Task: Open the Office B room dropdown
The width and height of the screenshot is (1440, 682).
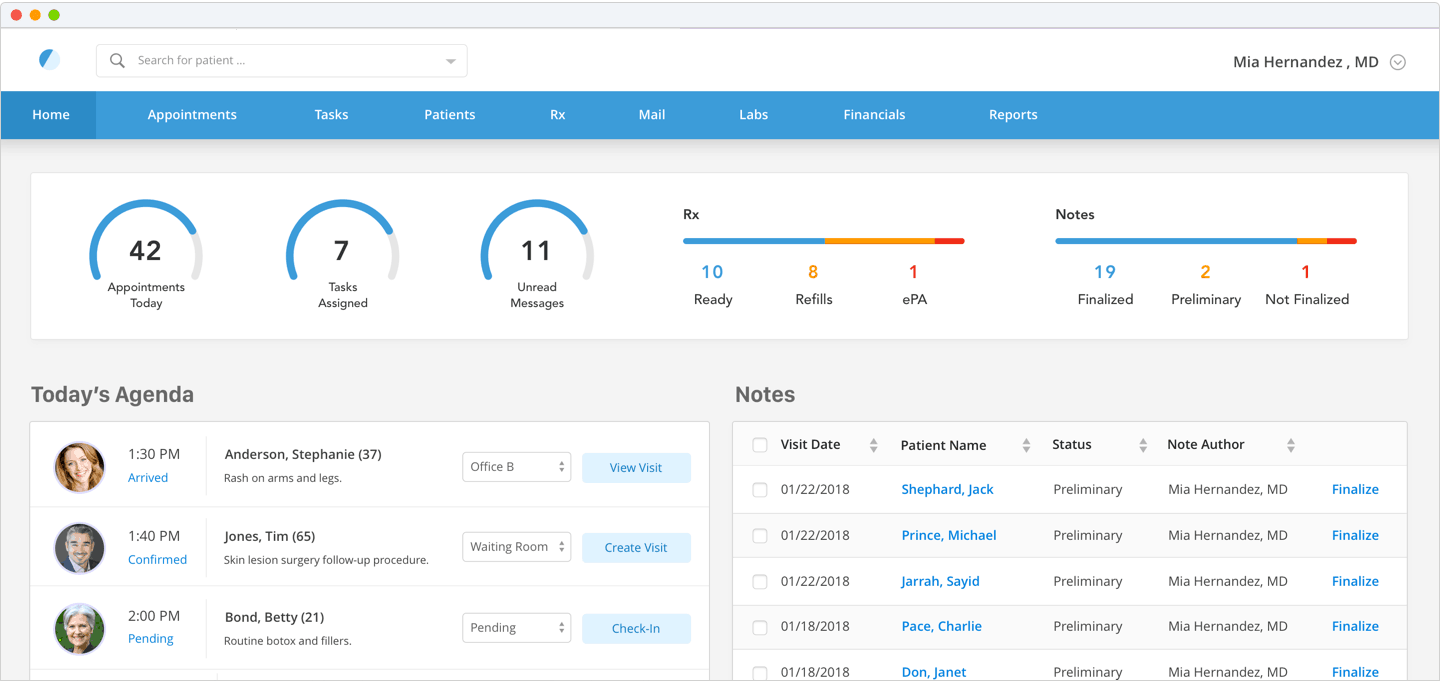Action: (x=516, y=467)
